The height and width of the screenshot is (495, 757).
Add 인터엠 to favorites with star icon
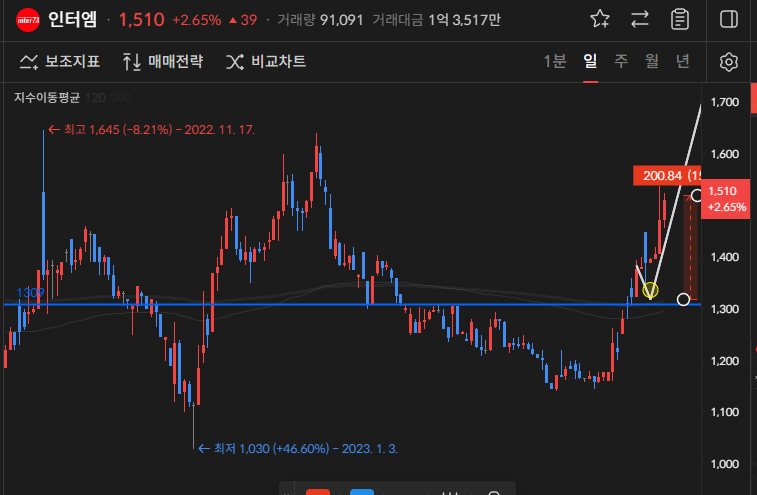pos(600,20)
